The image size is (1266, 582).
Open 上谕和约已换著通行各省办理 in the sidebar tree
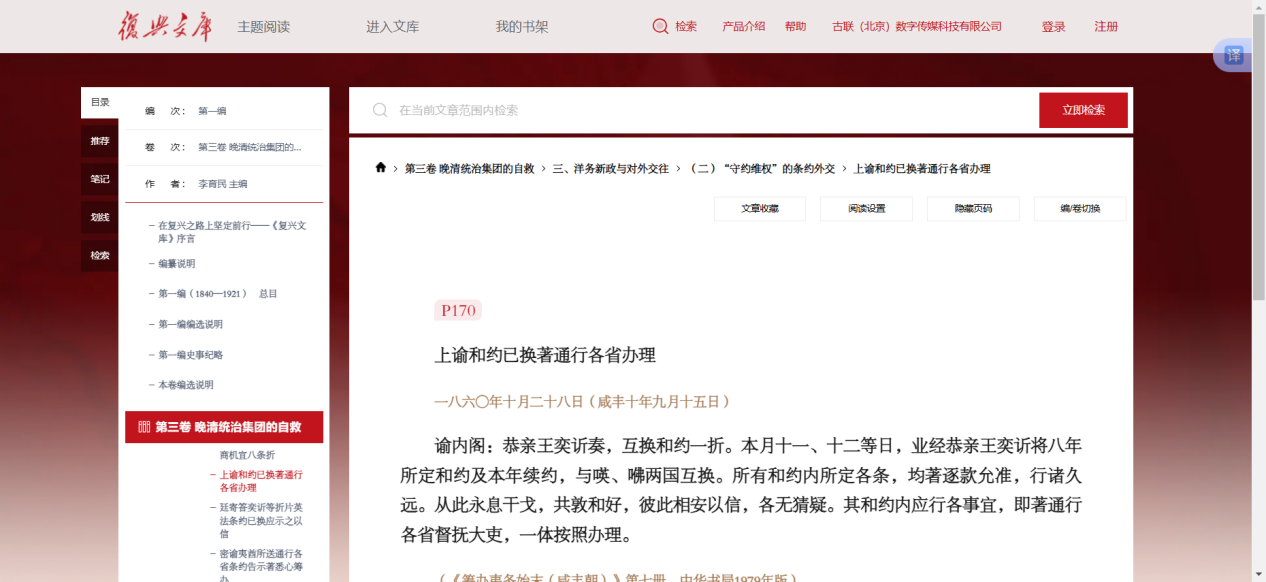click(x=260, y=481)
